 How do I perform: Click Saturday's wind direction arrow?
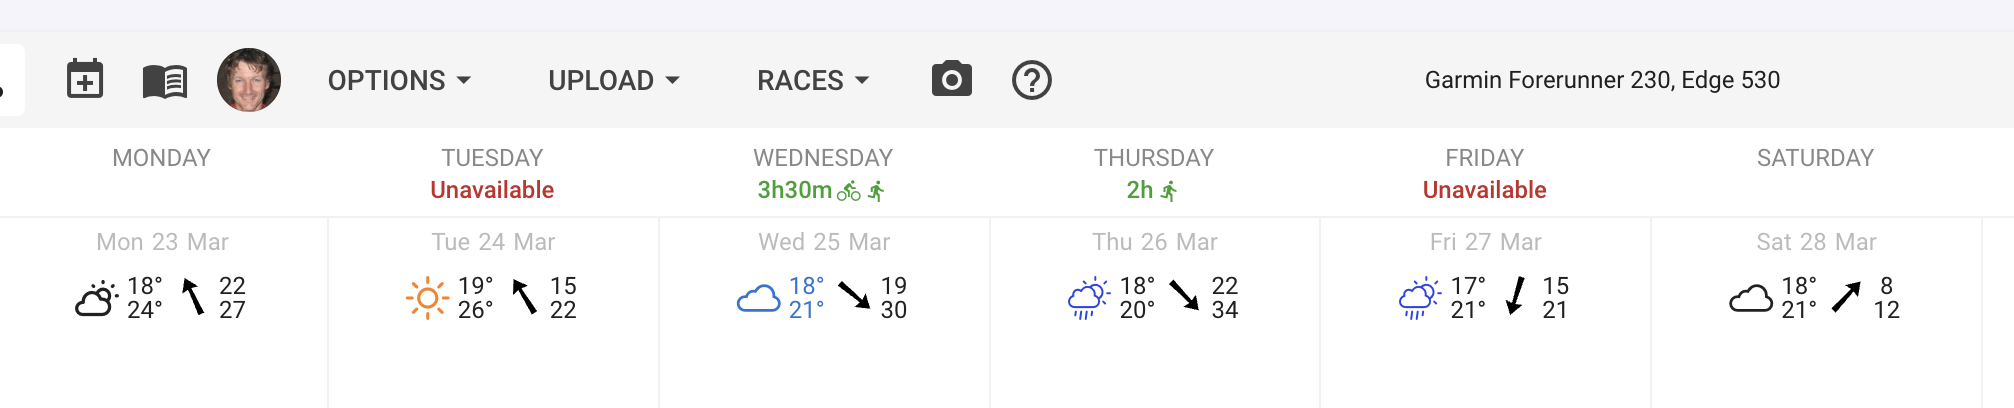point(1846,297)
